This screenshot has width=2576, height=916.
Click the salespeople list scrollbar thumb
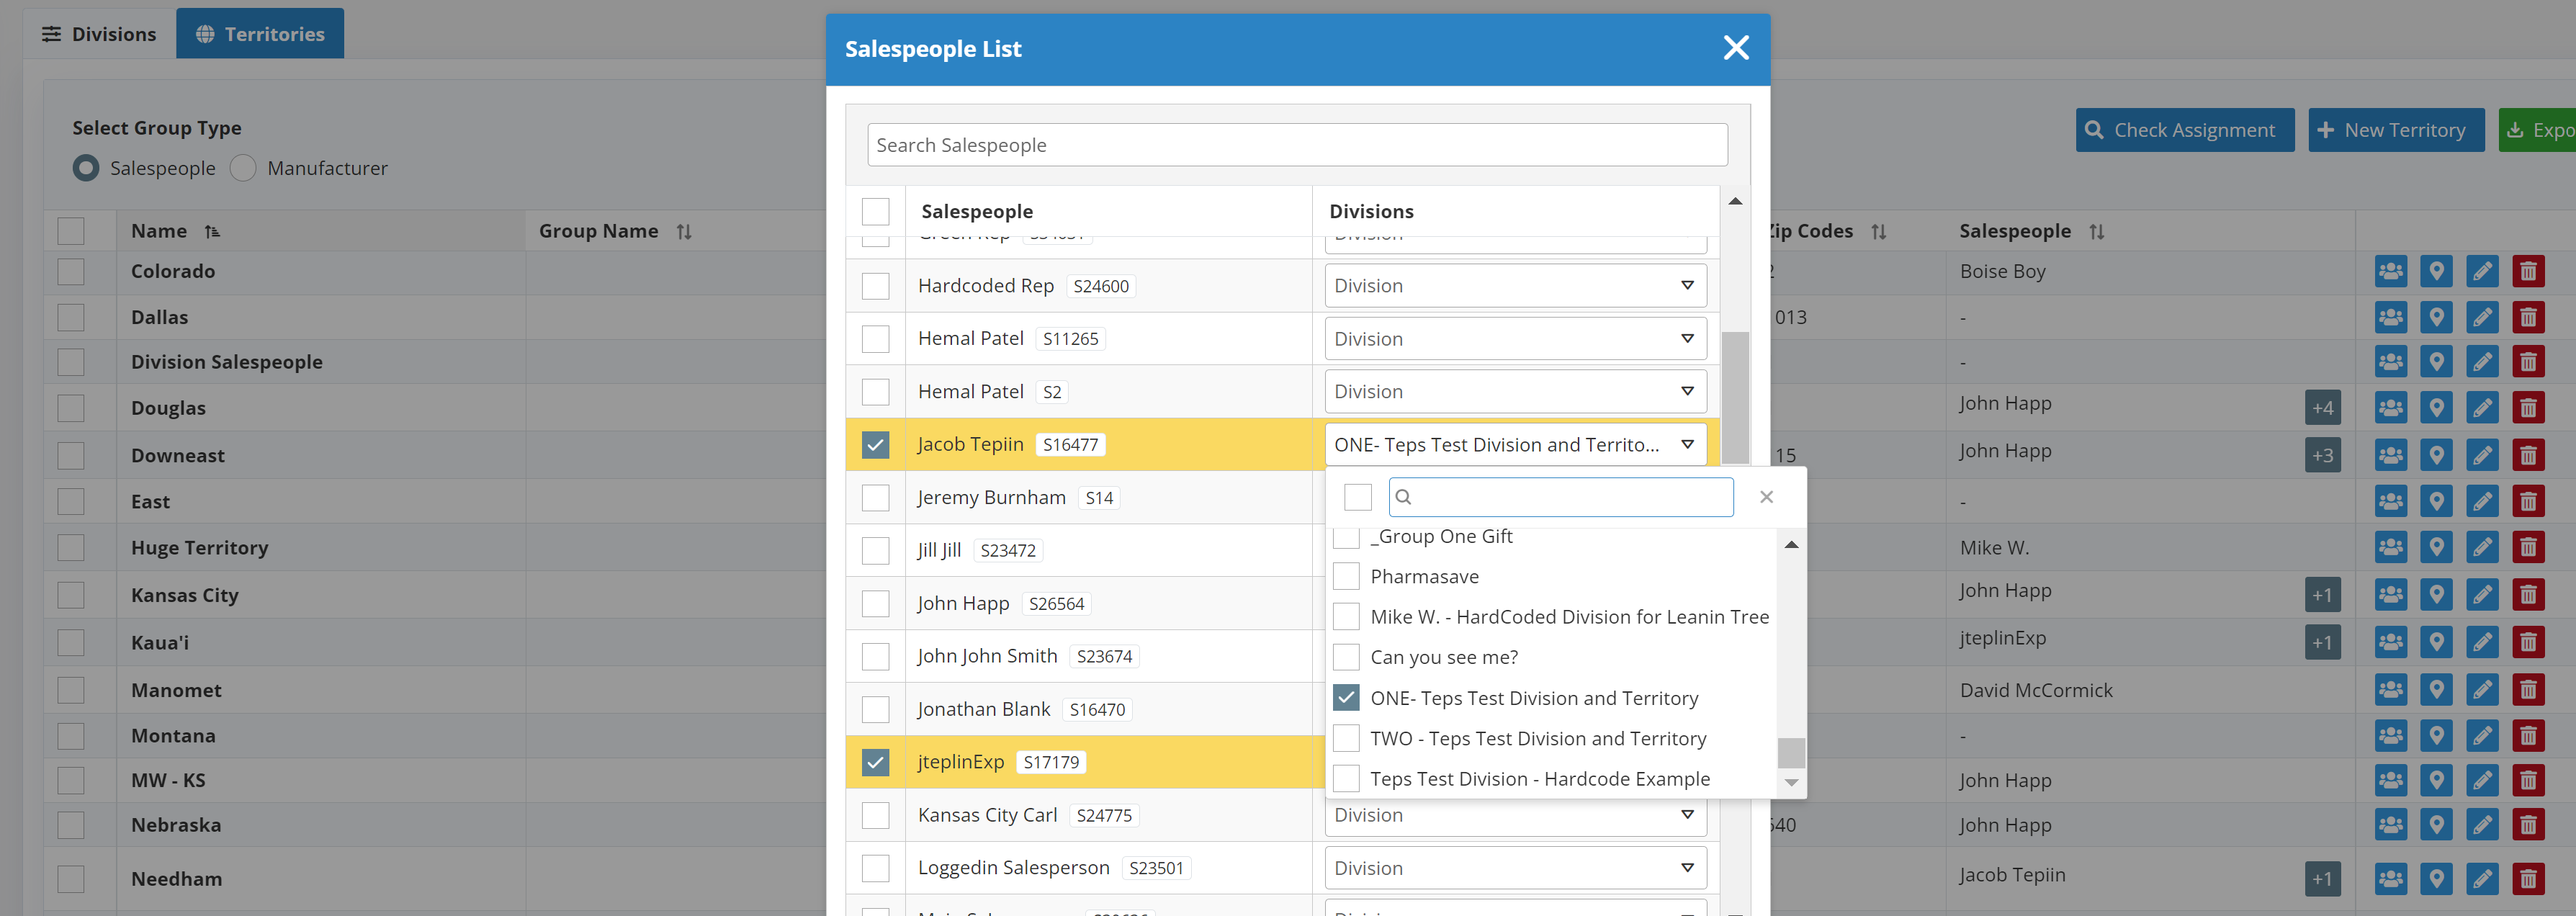(1735, 397)
